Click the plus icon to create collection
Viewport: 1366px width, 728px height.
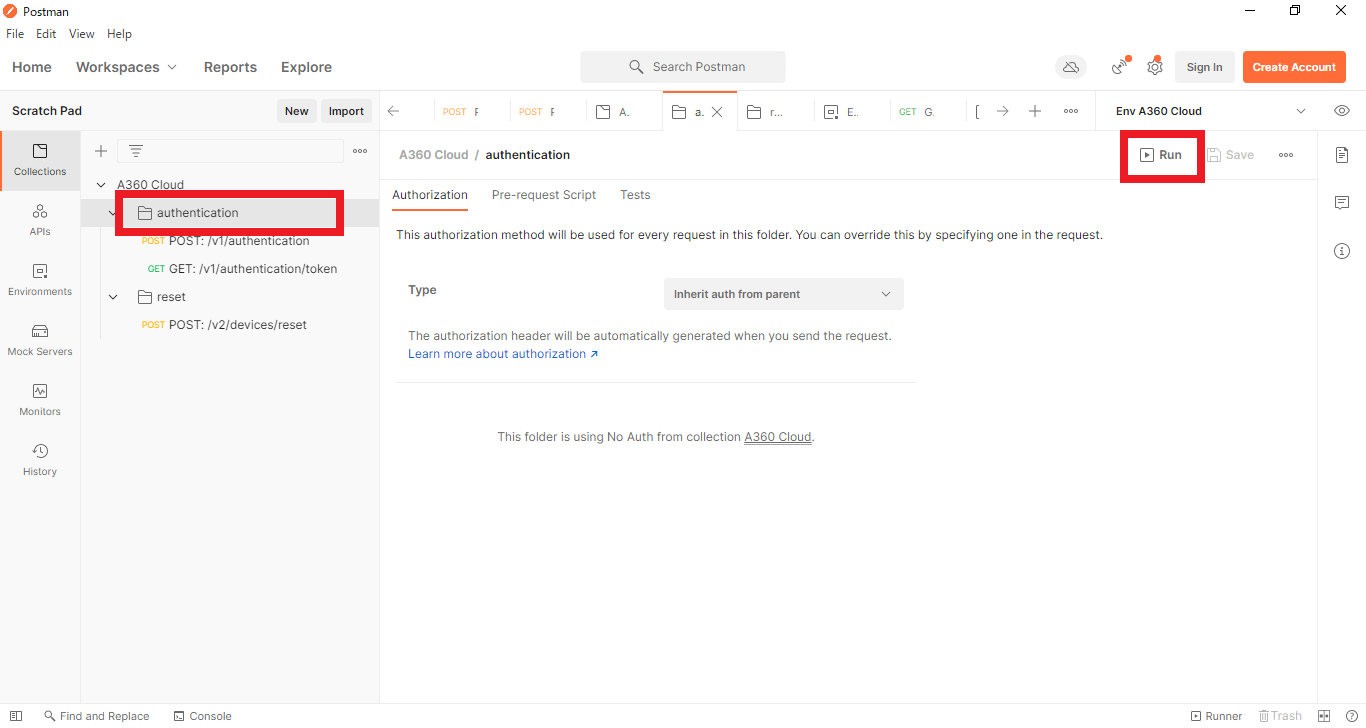click(100, 151)
